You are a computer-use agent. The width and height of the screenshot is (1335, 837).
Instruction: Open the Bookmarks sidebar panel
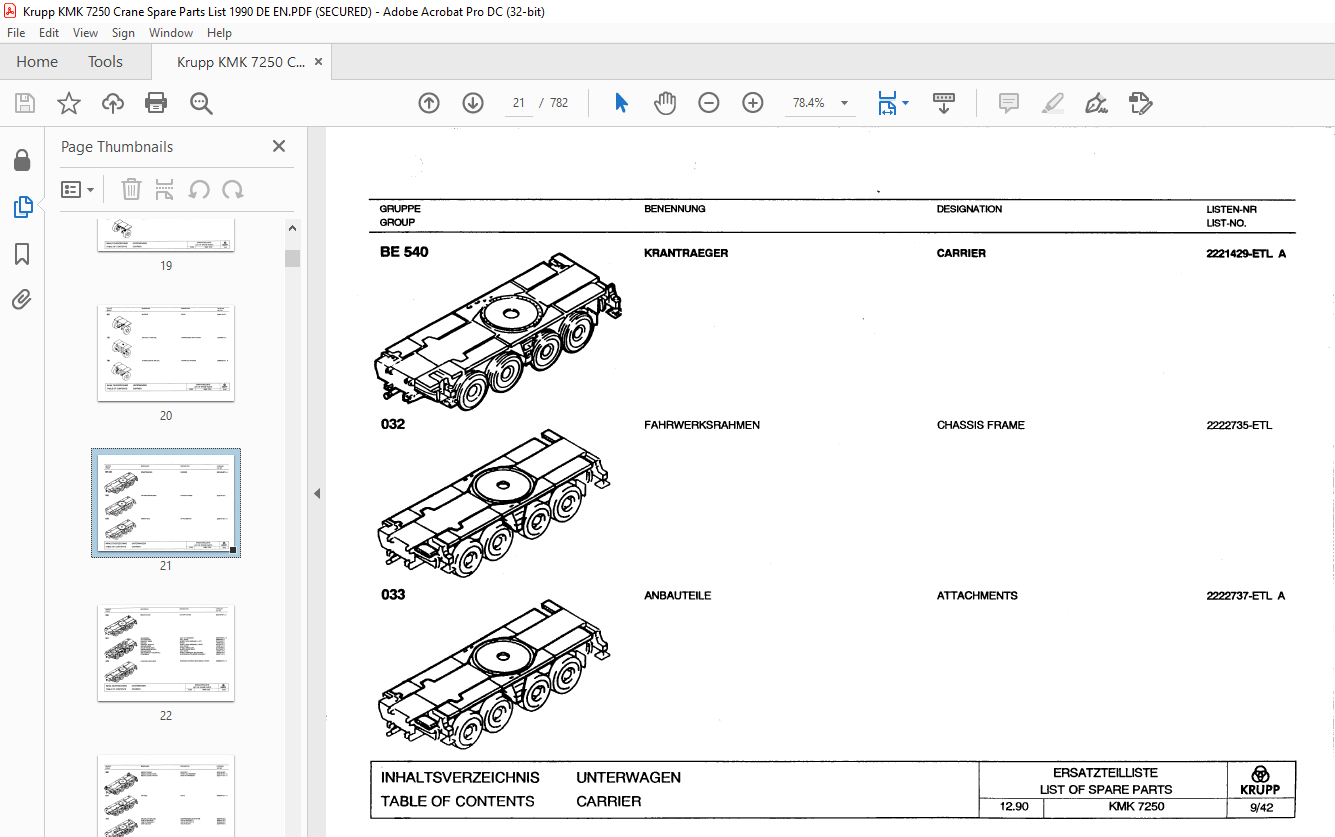(22, 254)
